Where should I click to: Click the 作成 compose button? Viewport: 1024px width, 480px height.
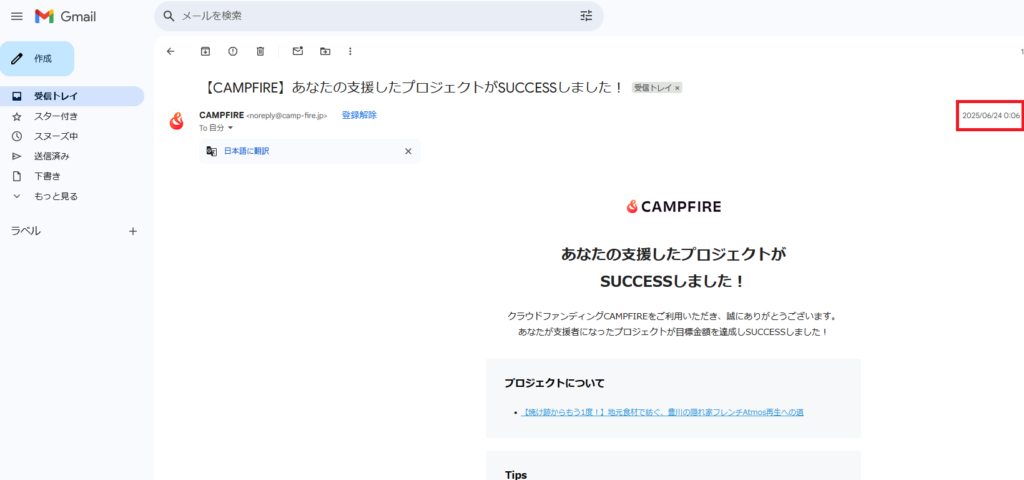37,59
